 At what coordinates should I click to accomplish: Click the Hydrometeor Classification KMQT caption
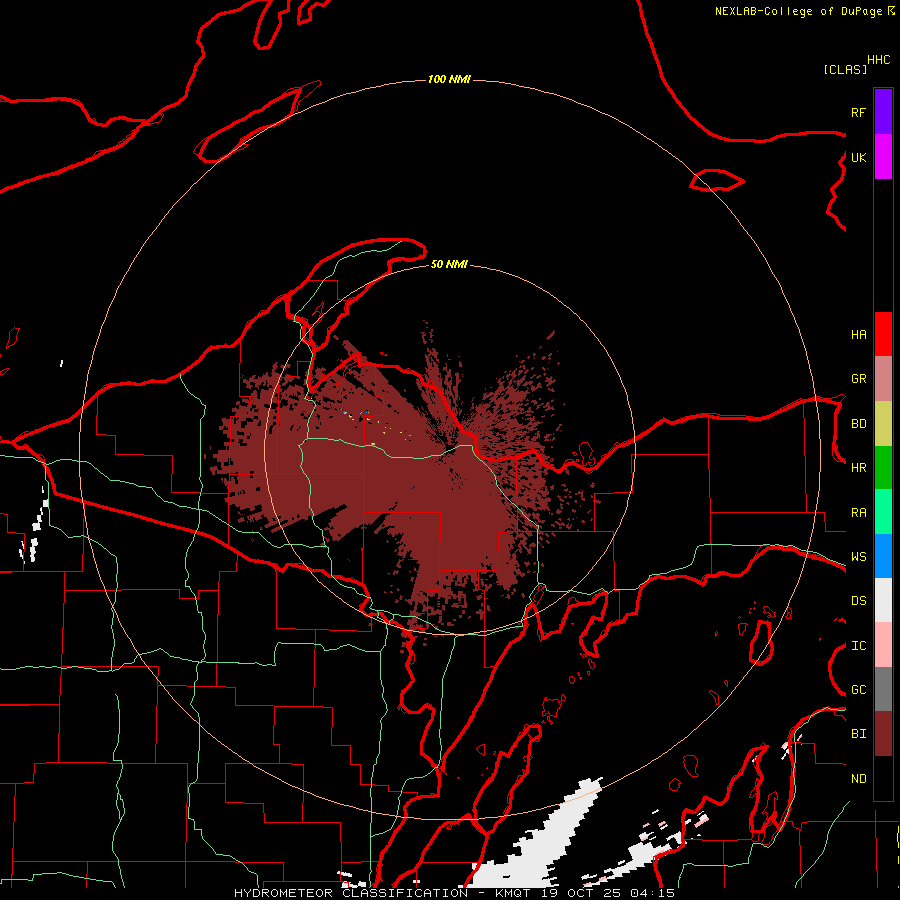454,893
